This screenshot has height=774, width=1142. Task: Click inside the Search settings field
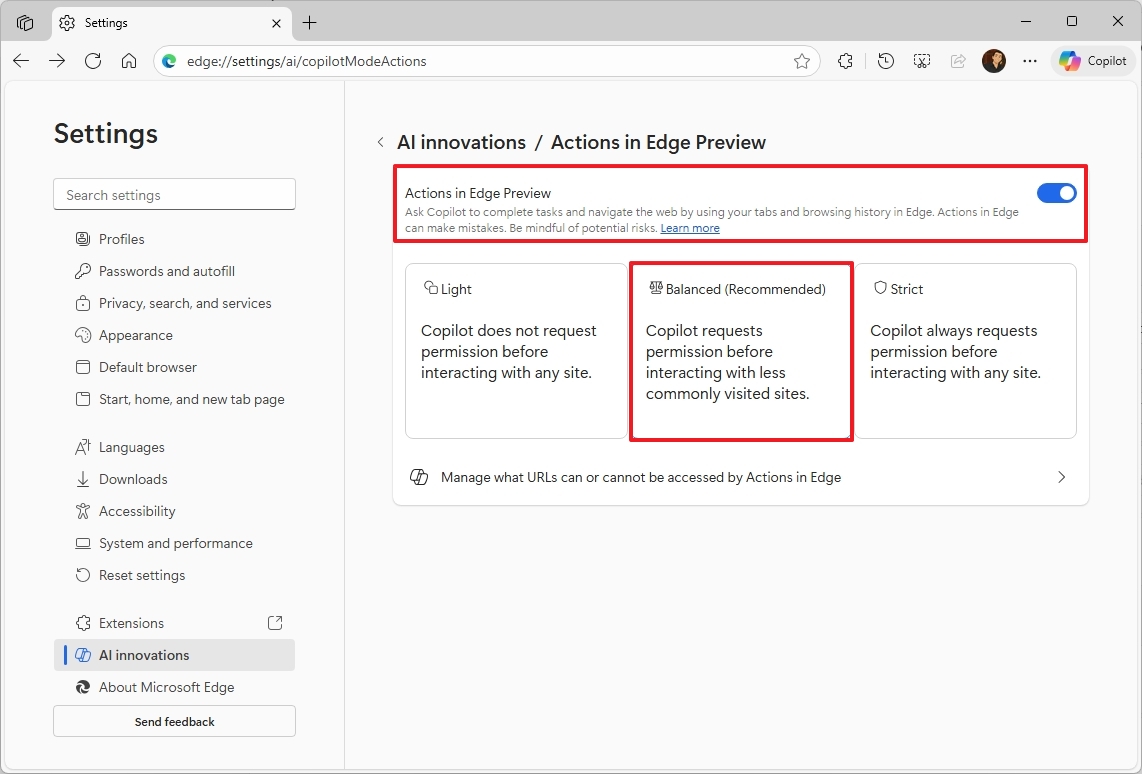click(x=174, y=194)
